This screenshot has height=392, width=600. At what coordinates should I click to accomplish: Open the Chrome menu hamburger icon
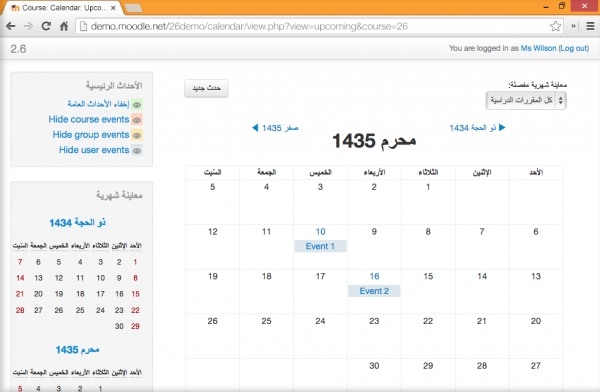coord(590,26)
